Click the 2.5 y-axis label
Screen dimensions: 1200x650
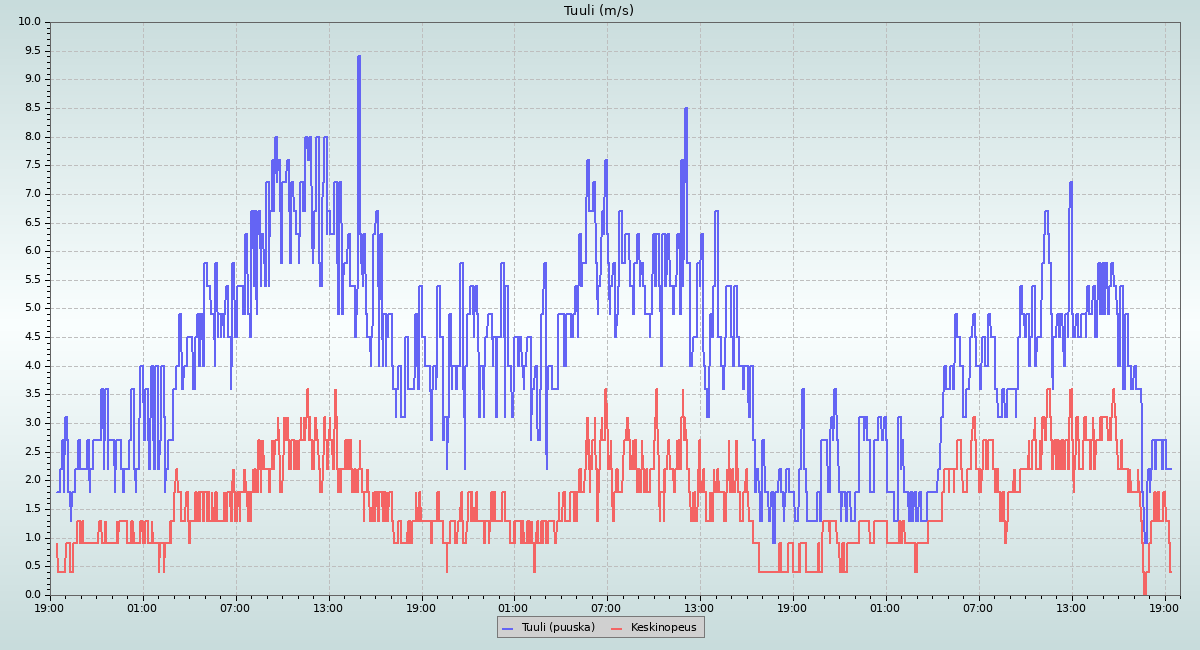coord(33,451)
